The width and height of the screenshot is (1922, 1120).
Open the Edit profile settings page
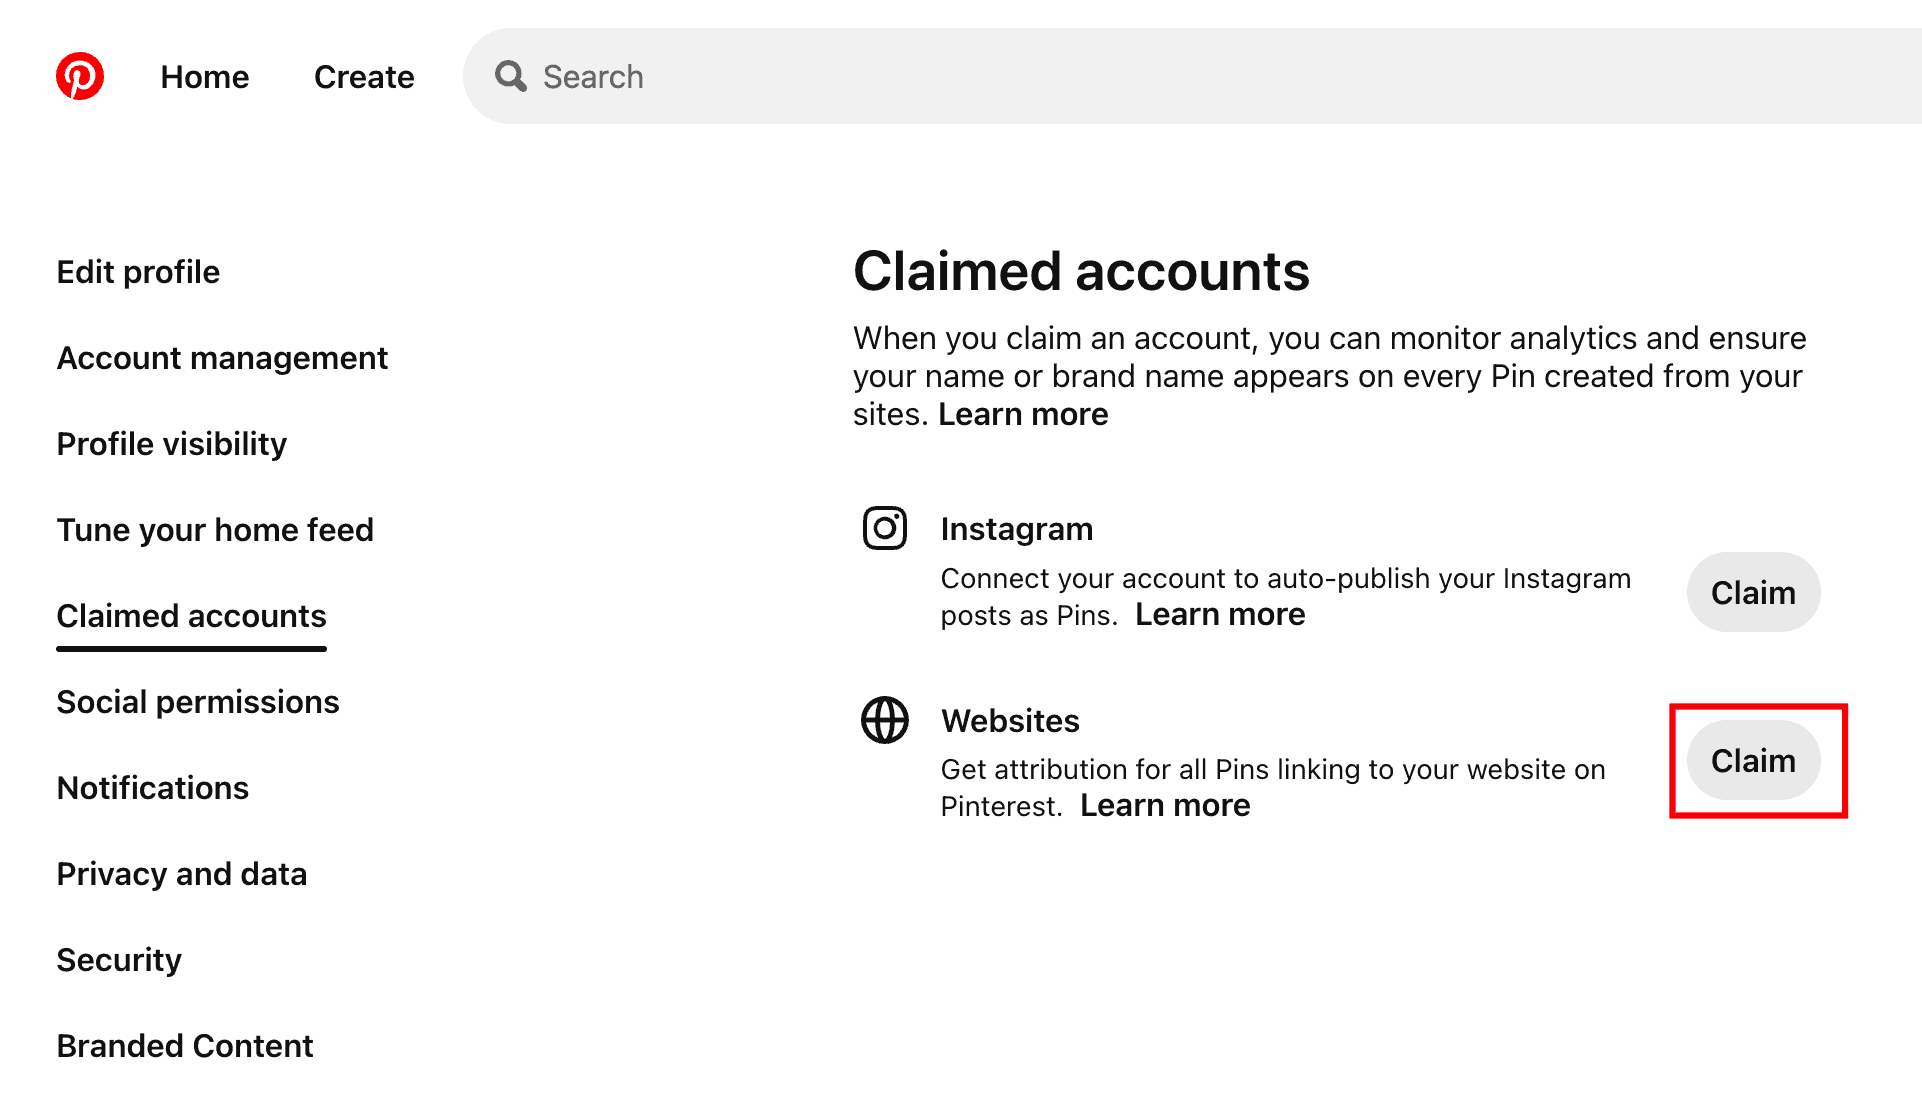coord(136,273)
